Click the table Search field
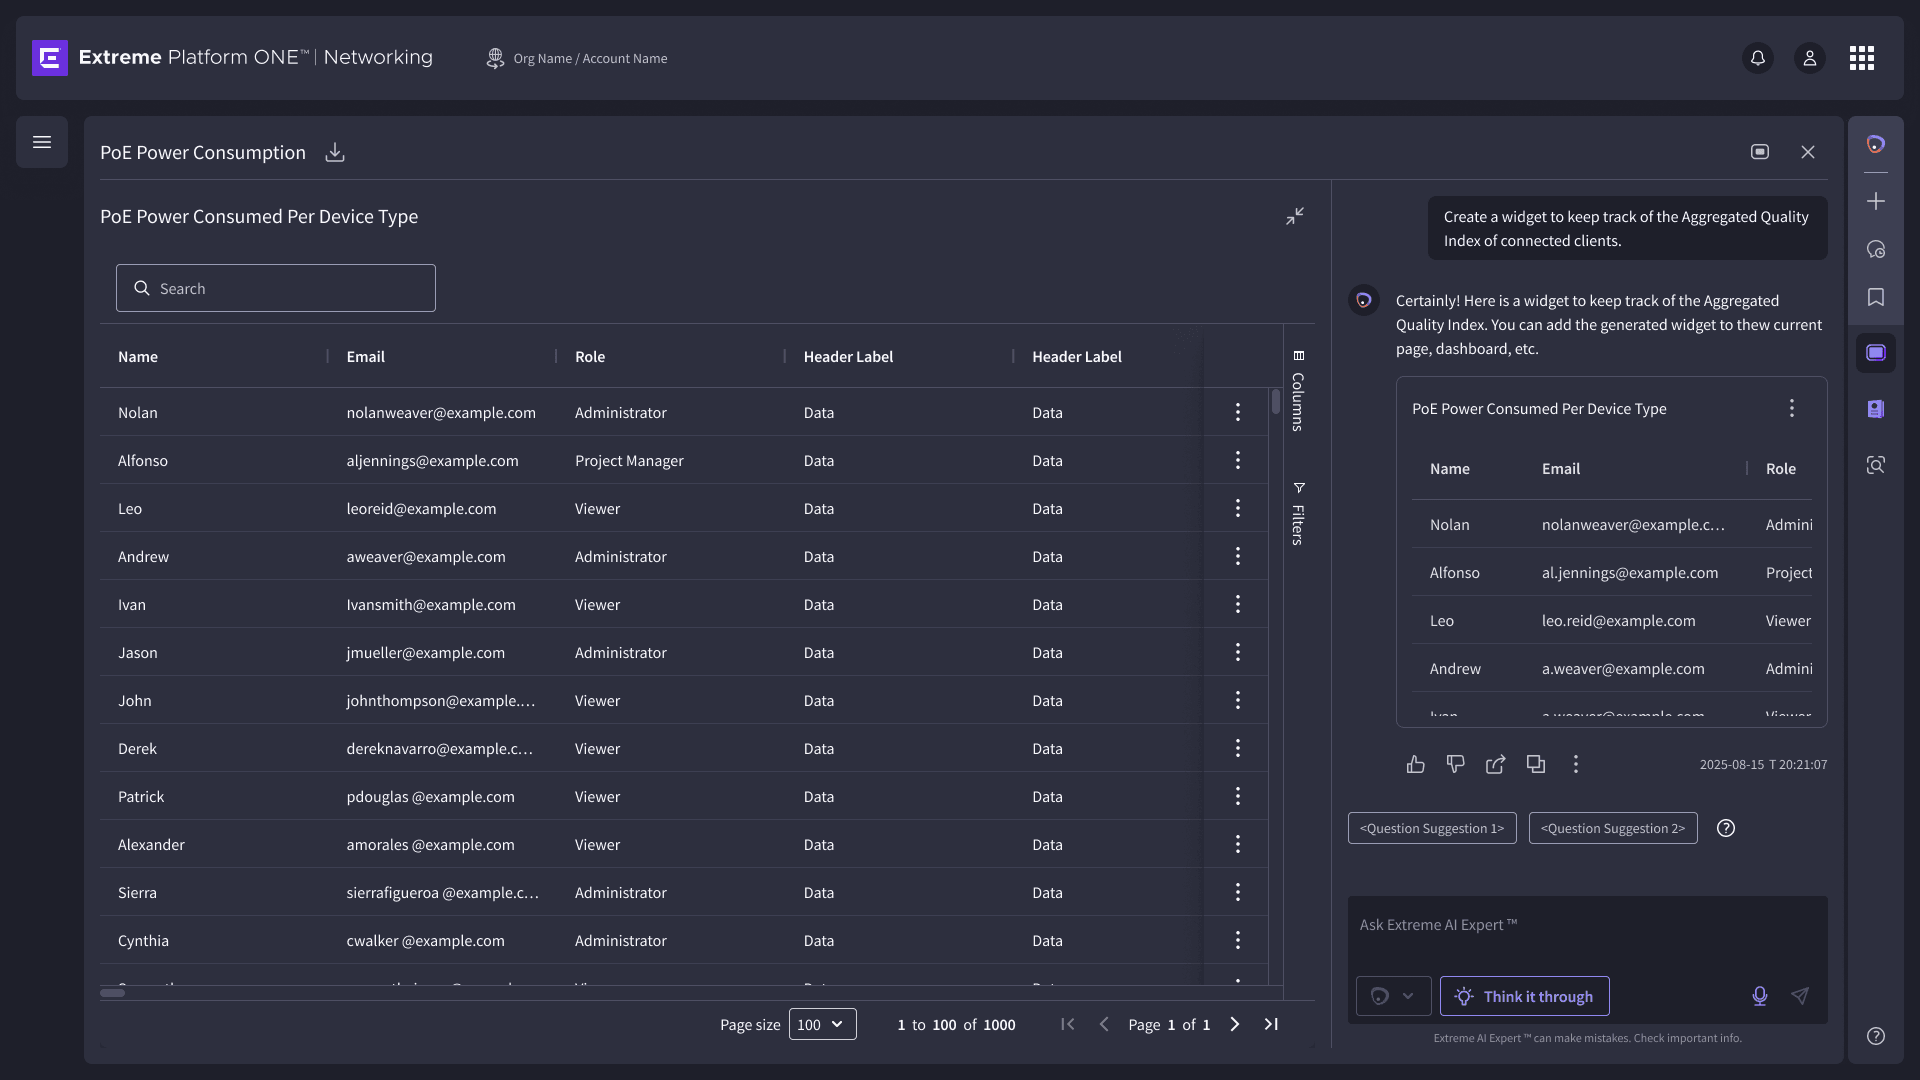The height and width of the screenshot is (1080, 1920). tap(276, 288)
